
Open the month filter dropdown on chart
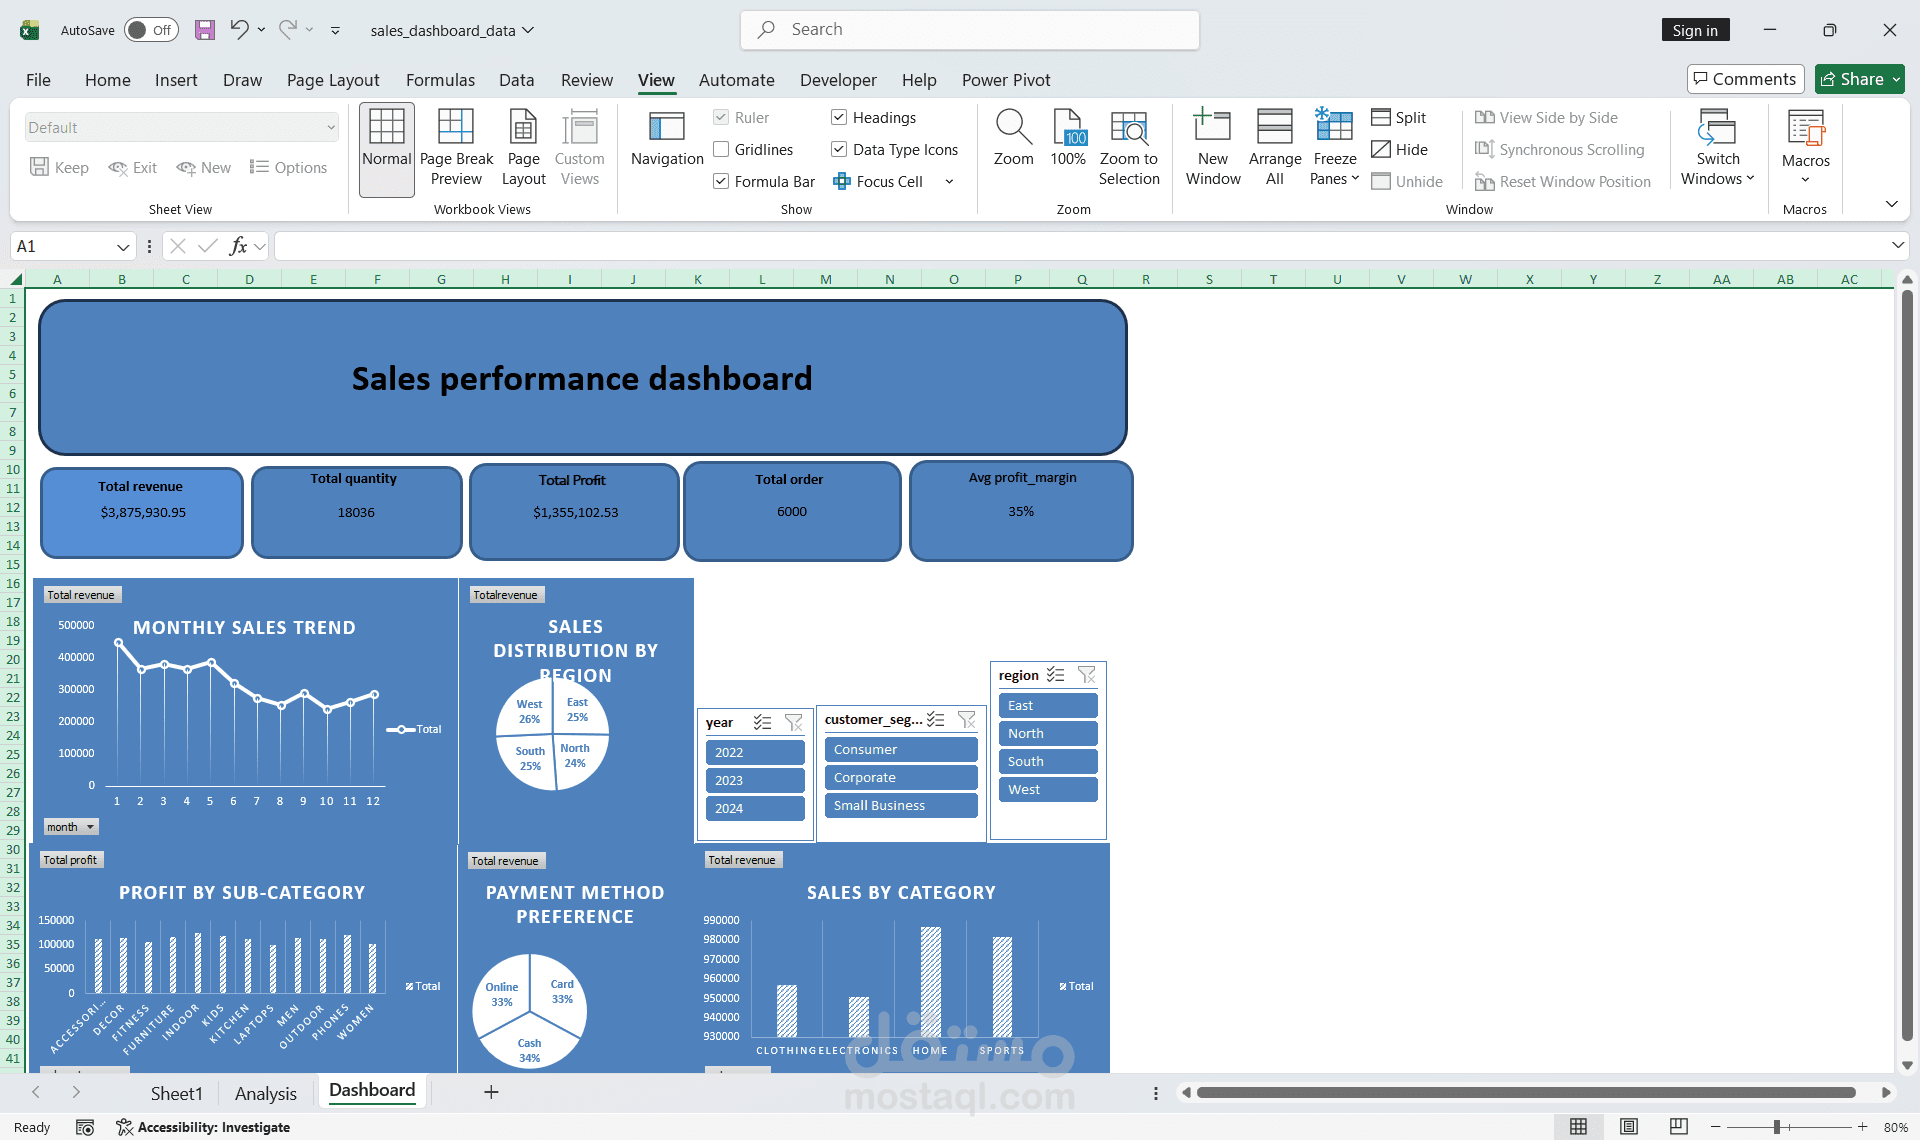71,827
